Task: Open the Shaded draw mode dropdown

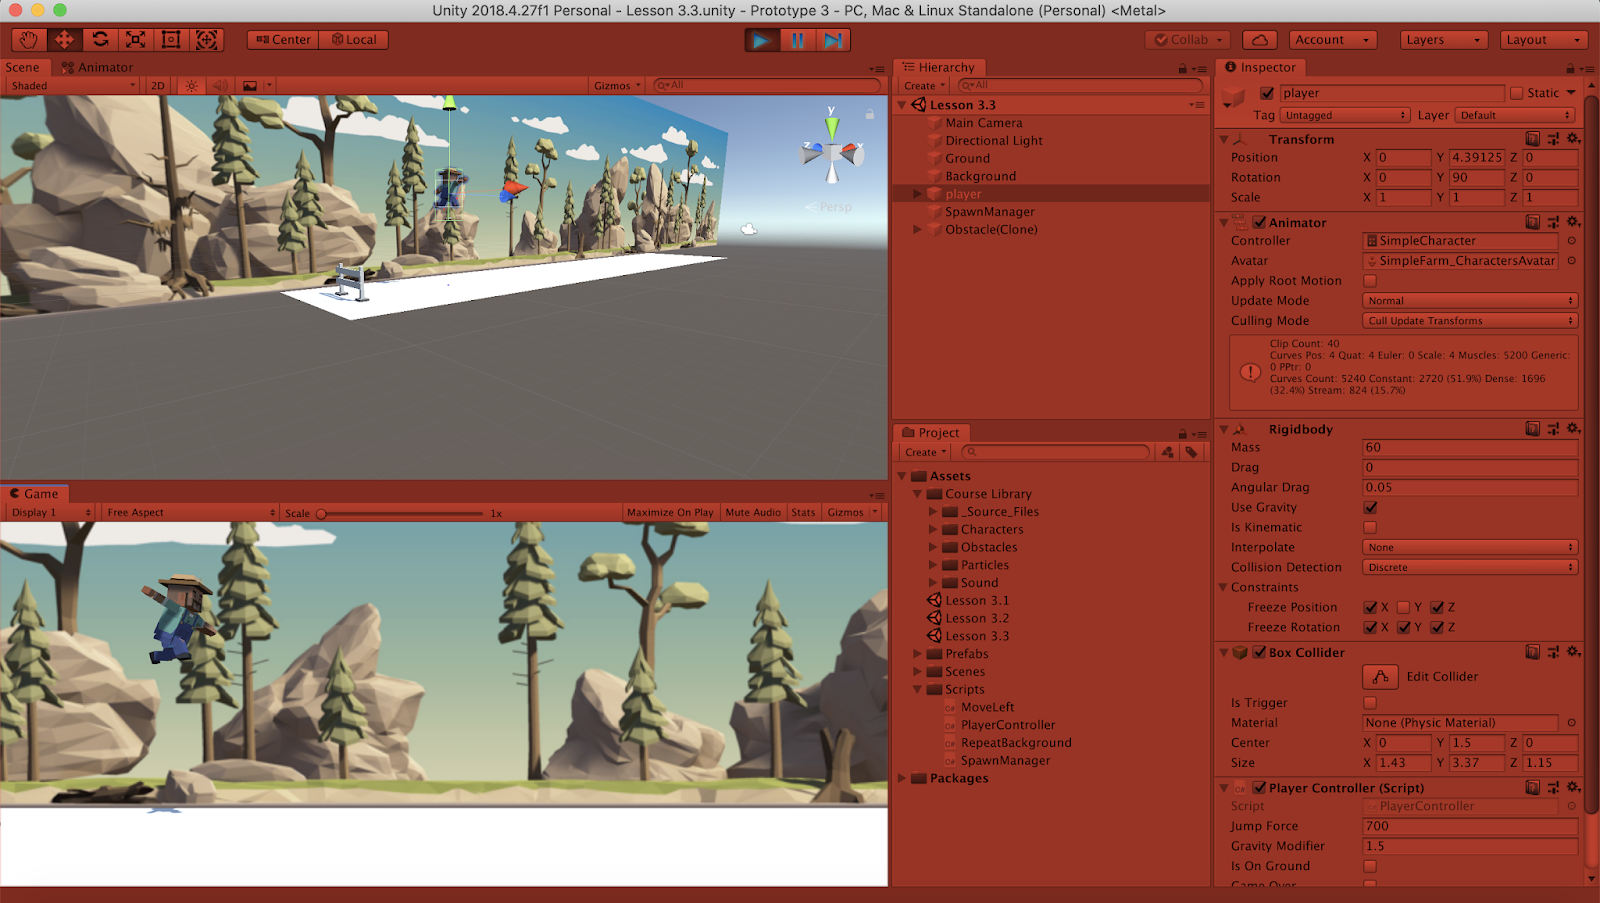Action: pos(73,86)
